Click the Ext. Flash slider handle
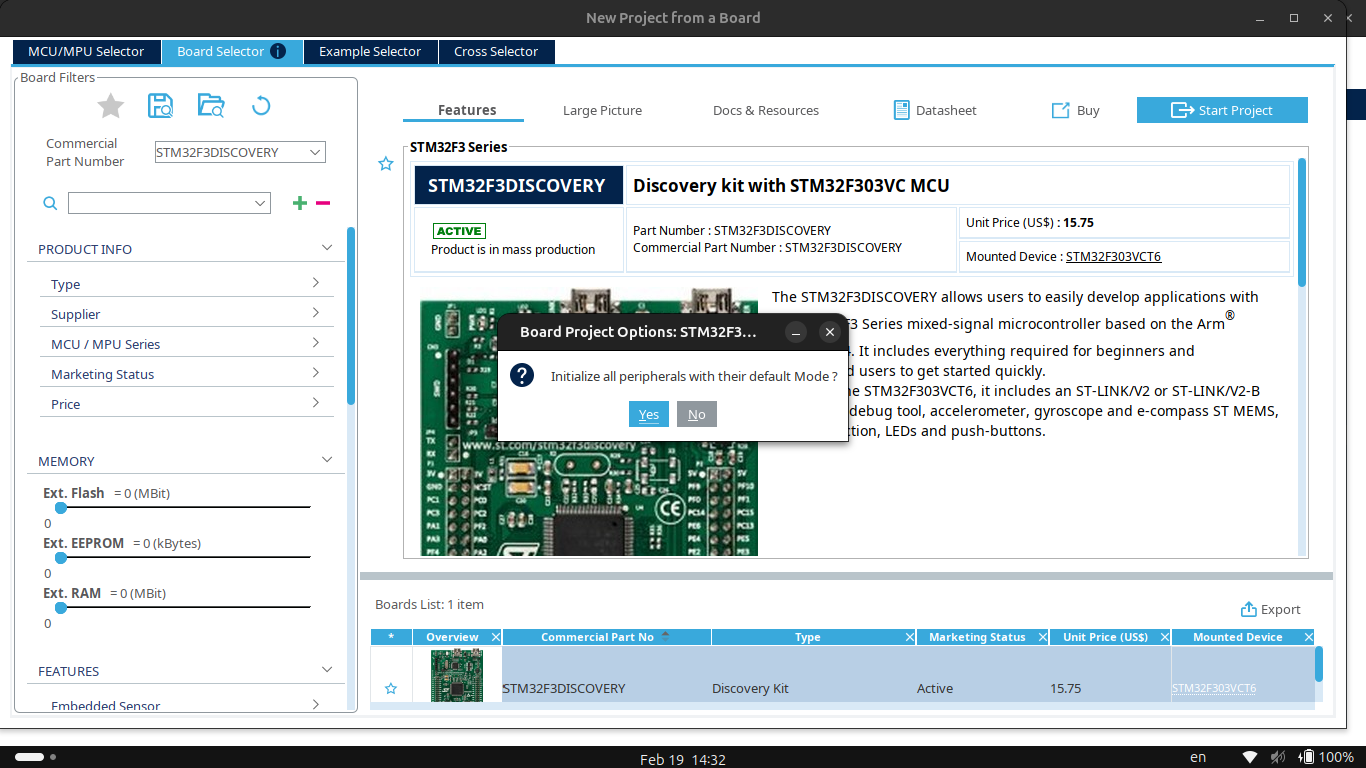Screen dimensions: 1366x768 60,508
